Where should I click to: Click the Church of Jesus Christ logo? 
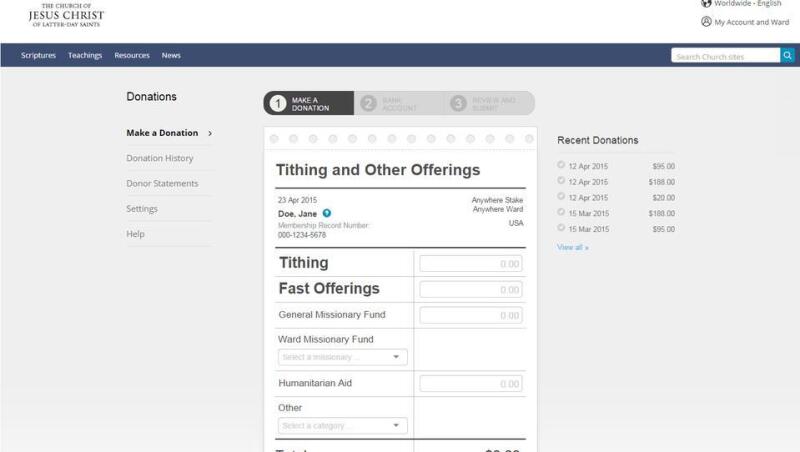point(66,14)
